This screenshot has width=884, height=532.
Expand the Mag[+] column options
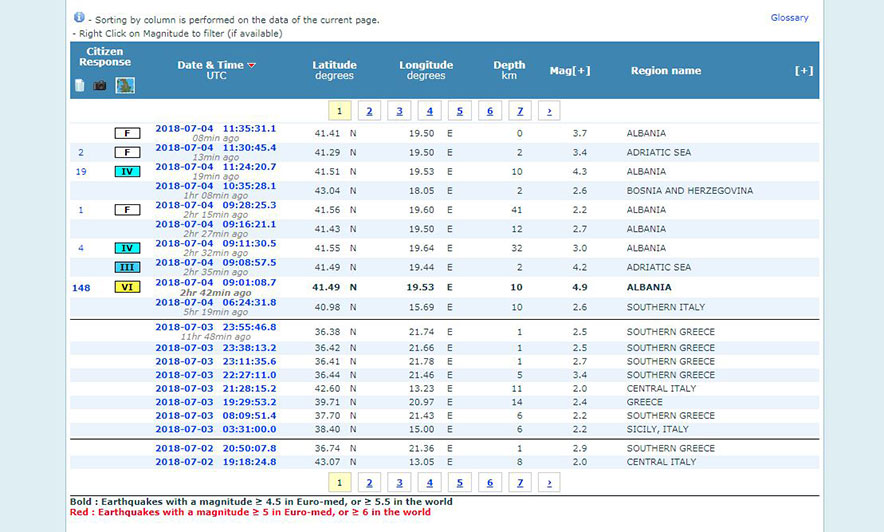(570, 71)
